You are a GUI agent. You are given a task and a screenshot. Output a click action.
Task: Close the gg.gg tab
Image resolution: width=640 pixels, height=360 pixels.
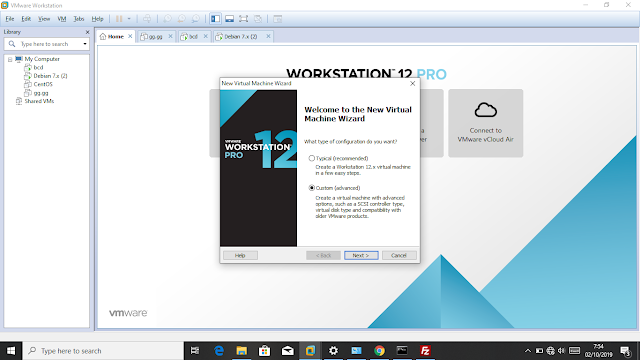tap(171, 36)
